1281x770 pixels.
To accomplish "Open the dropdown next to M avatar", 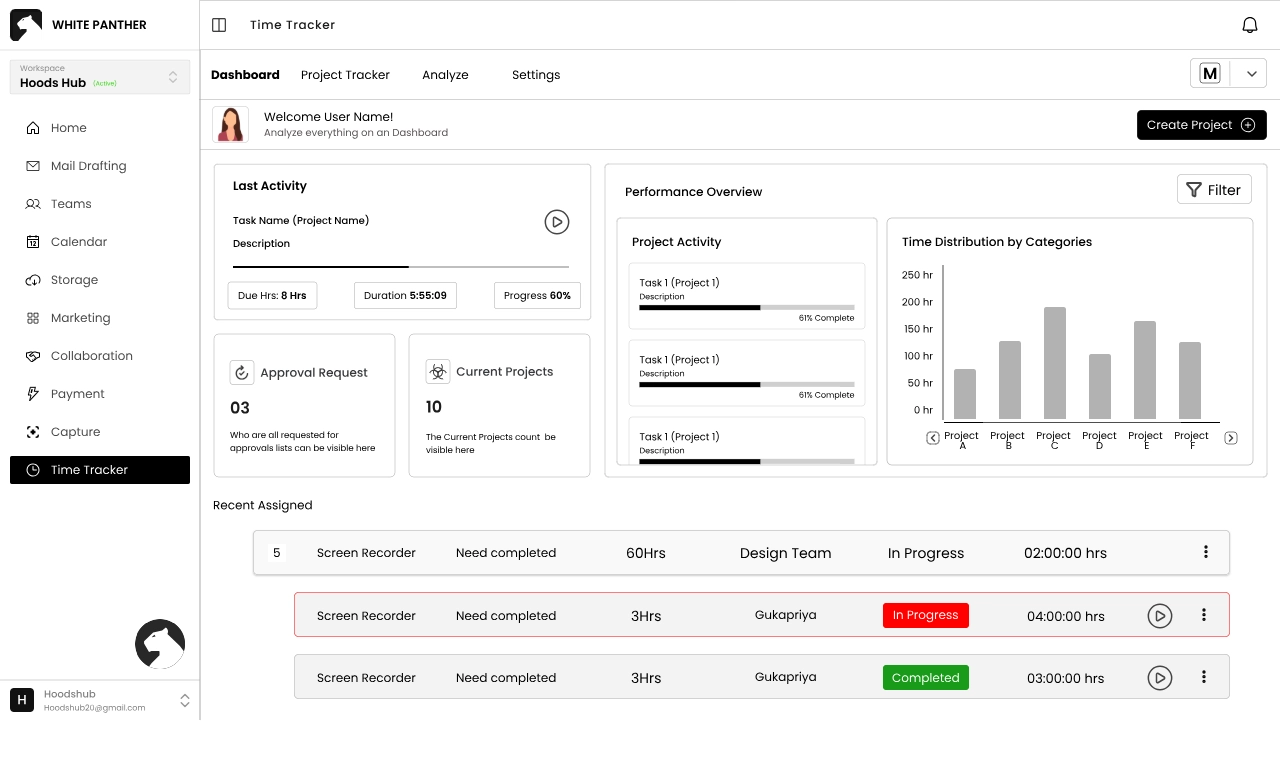I will [x=1249, y=73].
